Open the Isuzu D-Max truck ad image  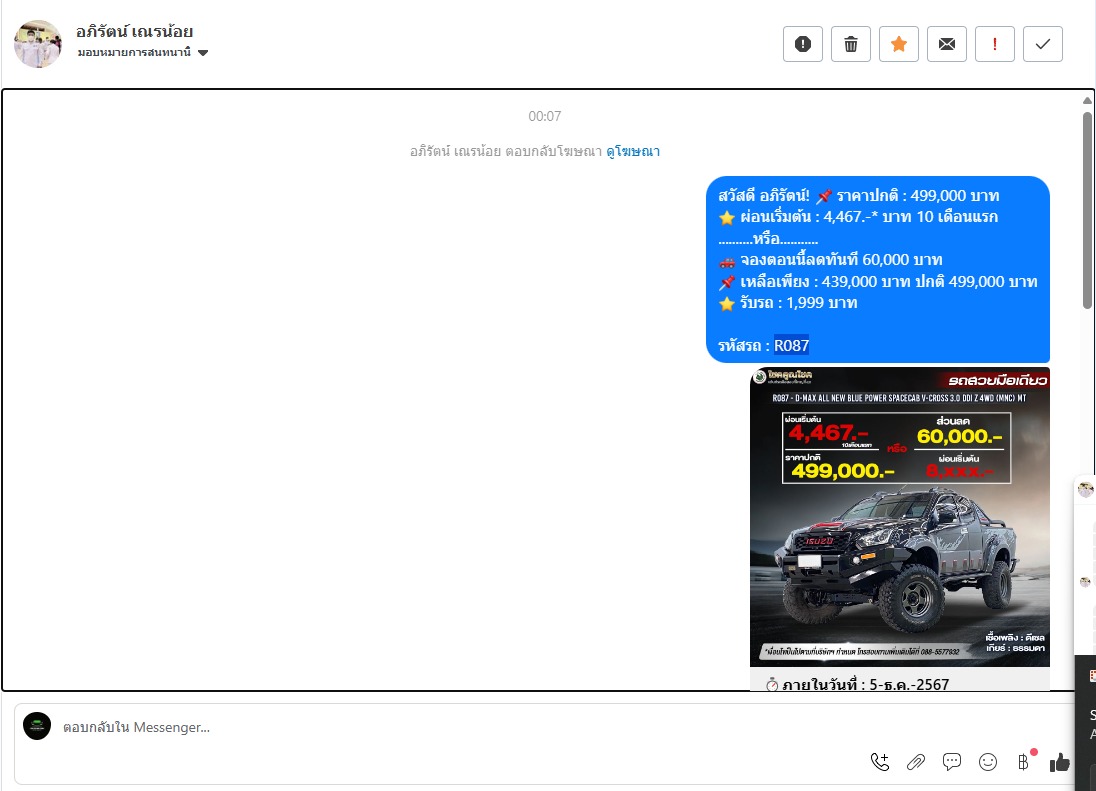pos(900,517)
